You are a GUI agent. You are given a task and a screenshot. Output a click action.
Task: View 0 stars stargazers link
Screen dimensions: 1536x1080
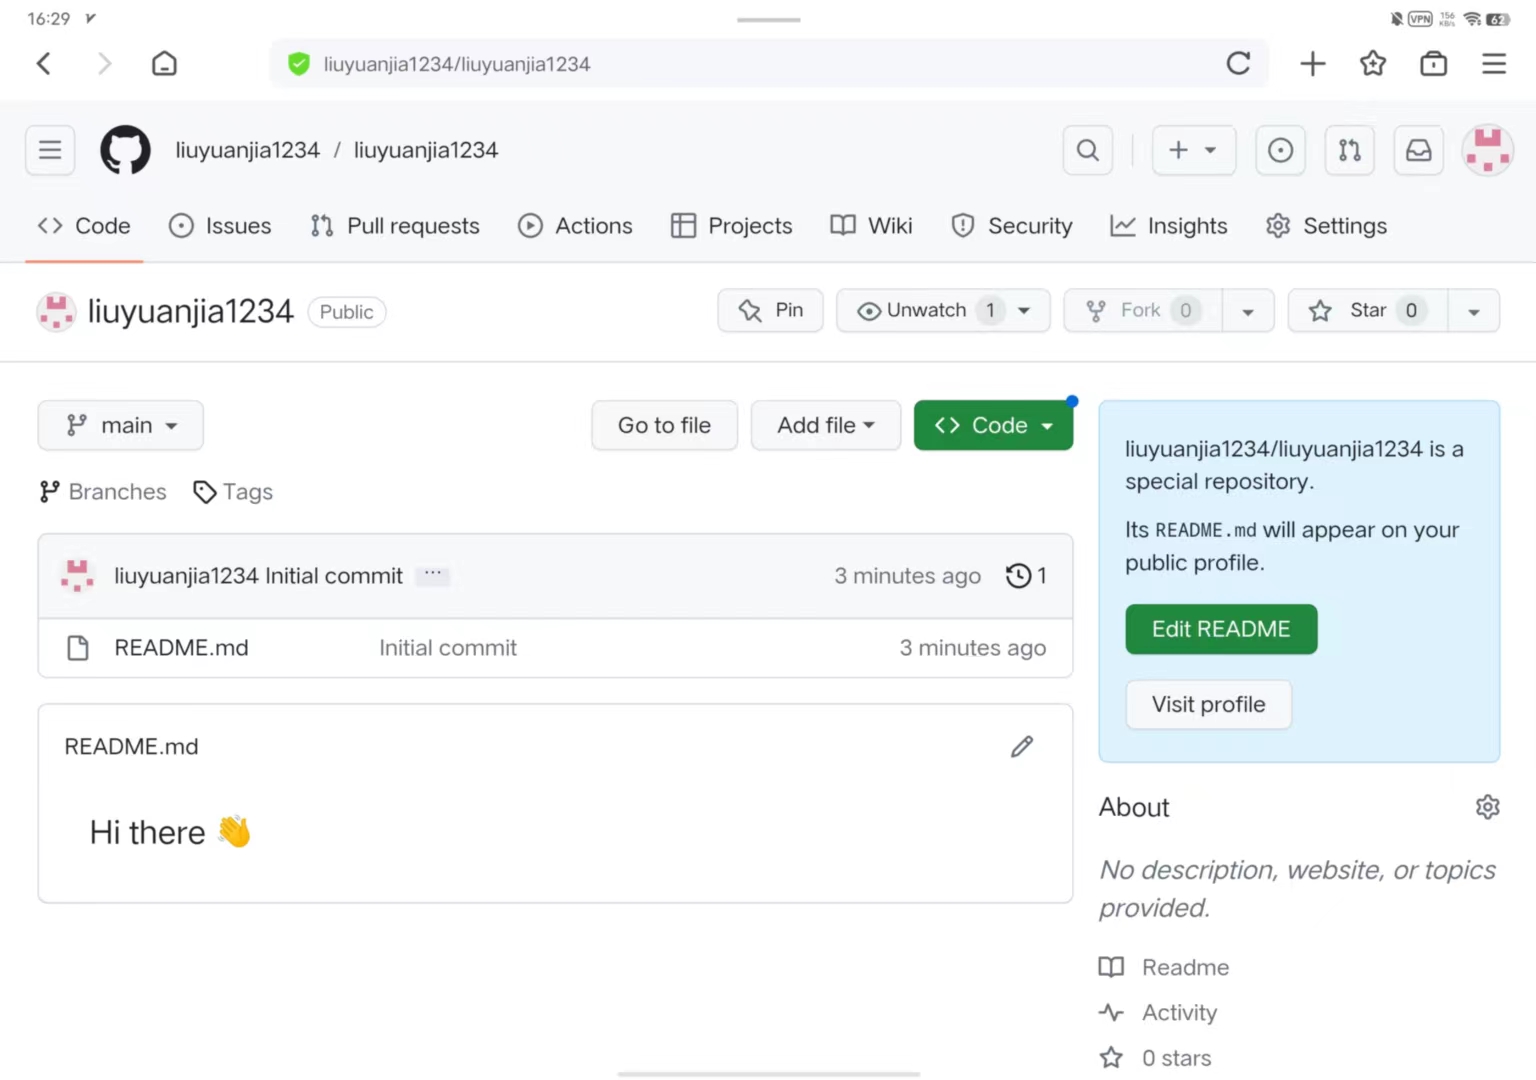[x=1155, y=1058]
